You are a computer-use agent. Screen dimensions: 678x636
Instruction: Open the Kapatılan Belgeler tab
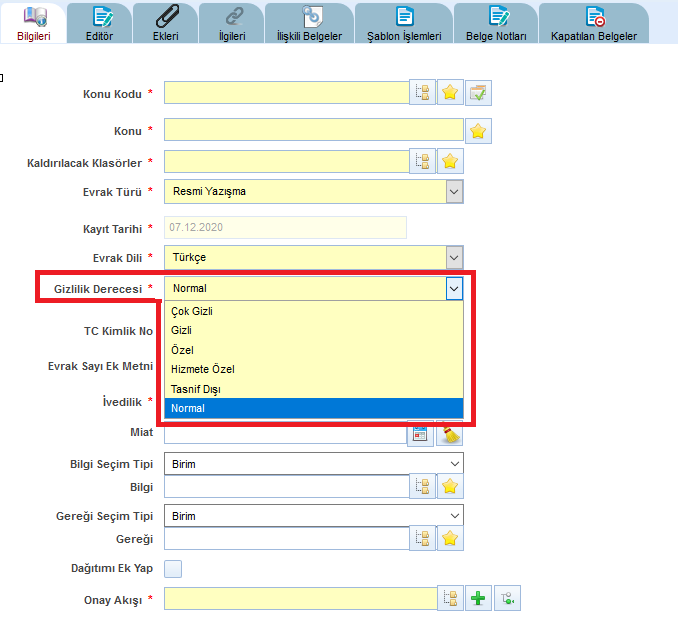(x=594, y=23)
